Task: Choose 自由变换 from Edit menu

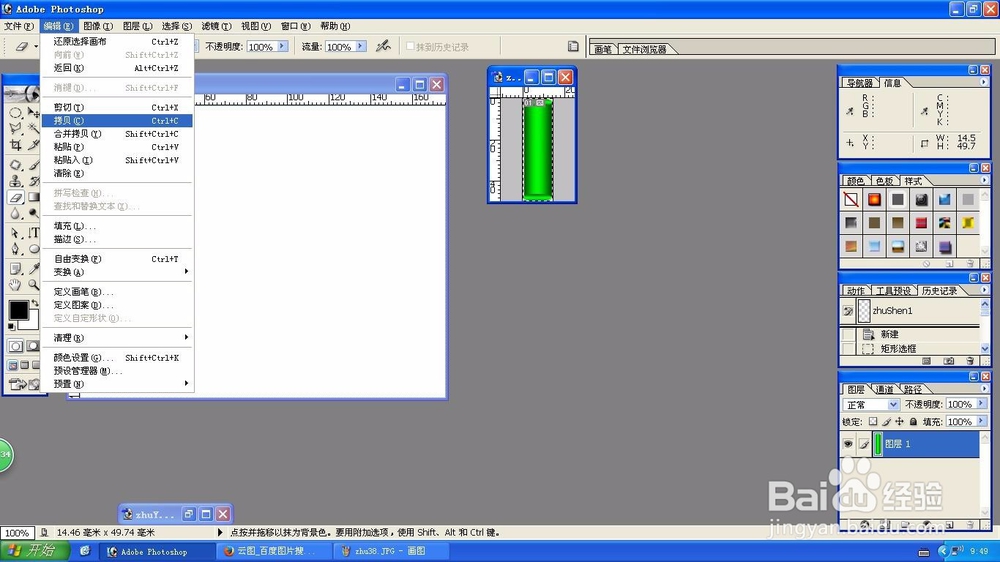Action: pos(117,259)
